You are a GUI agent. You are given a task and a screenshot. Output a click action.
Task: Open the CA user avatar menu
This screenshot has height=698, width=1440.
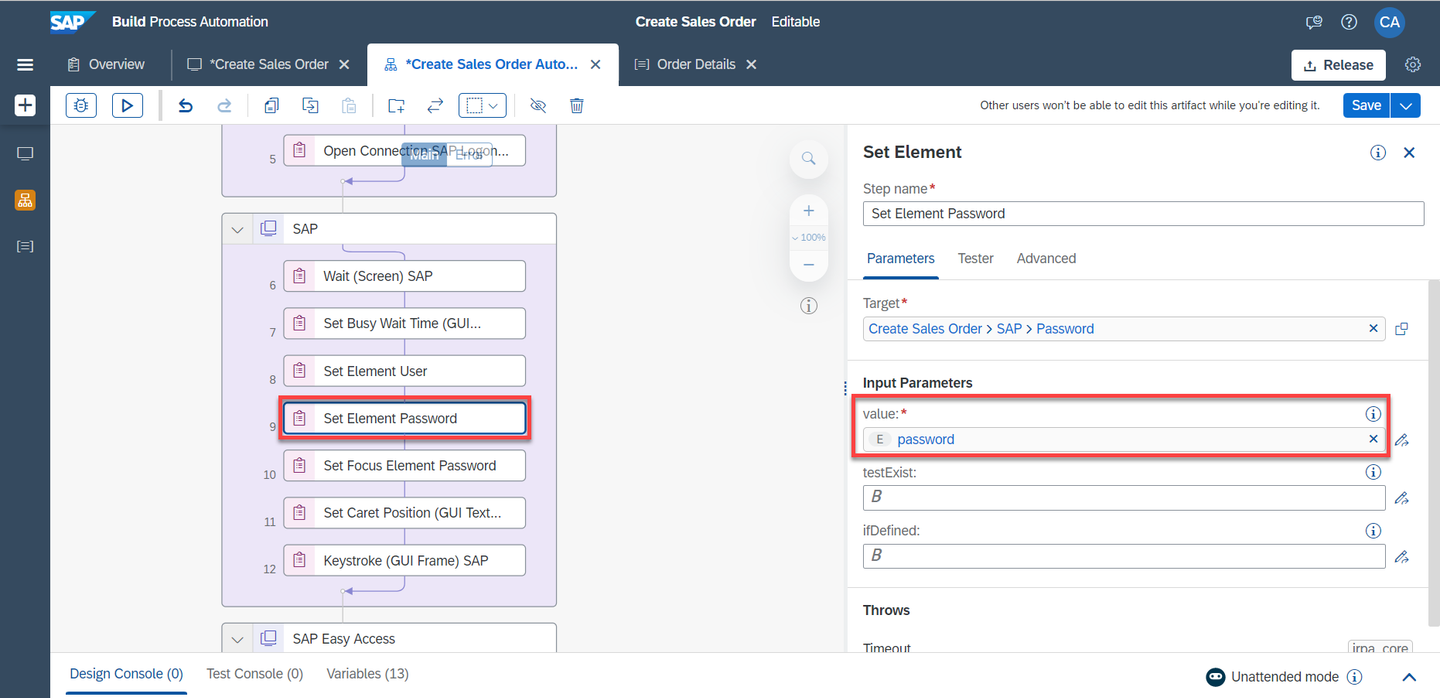1389,22
